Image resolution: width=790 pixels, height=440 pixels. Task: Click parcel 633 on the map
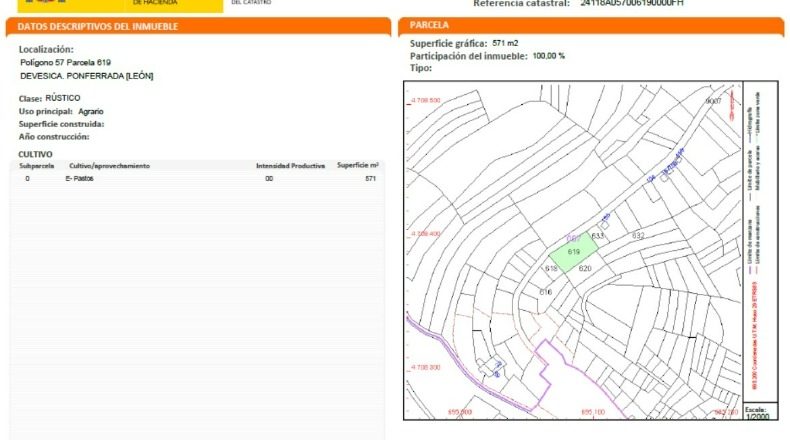[x=598, y=236]
